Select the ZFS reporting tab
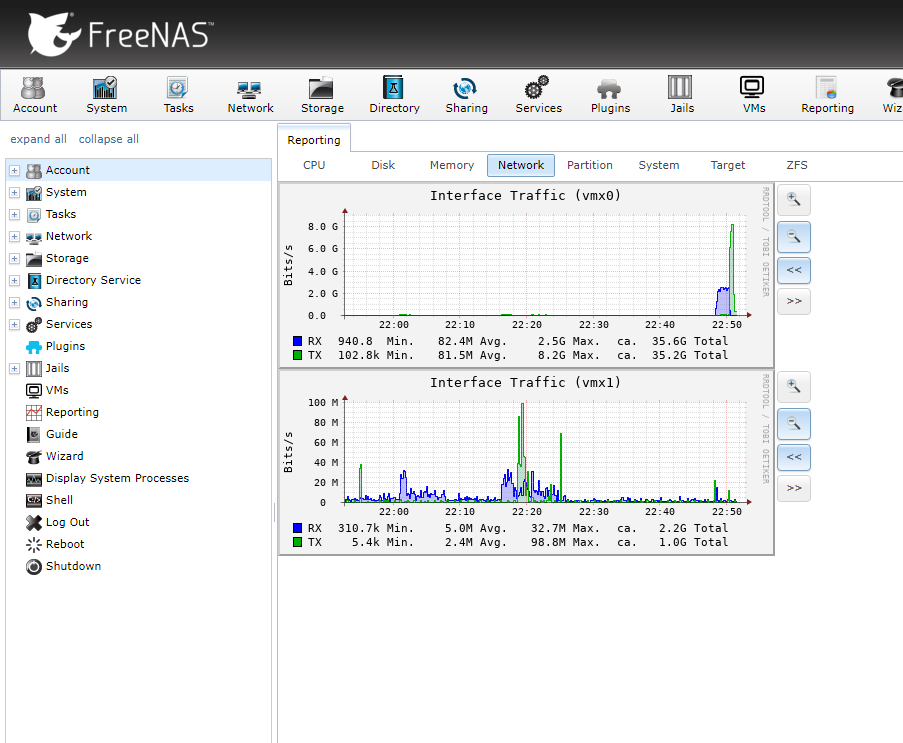Image resolution: width=903 pixels, height=743 pixels. point(797,166)
